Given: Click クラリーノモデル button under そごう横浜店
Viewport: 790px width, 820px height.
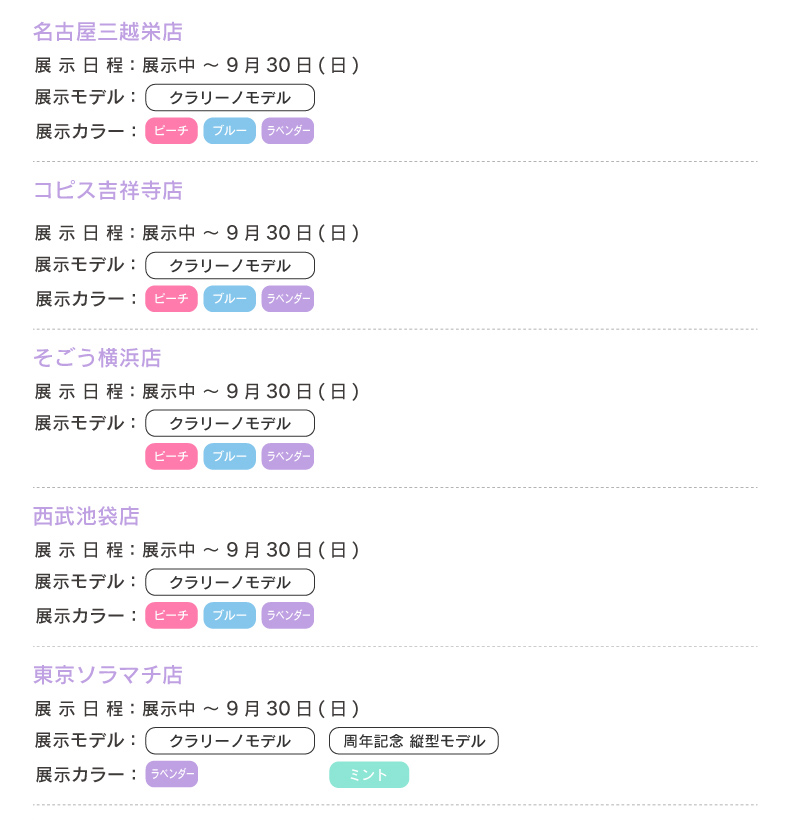Looking at the screenshot, I should click(x=230, y=424).
